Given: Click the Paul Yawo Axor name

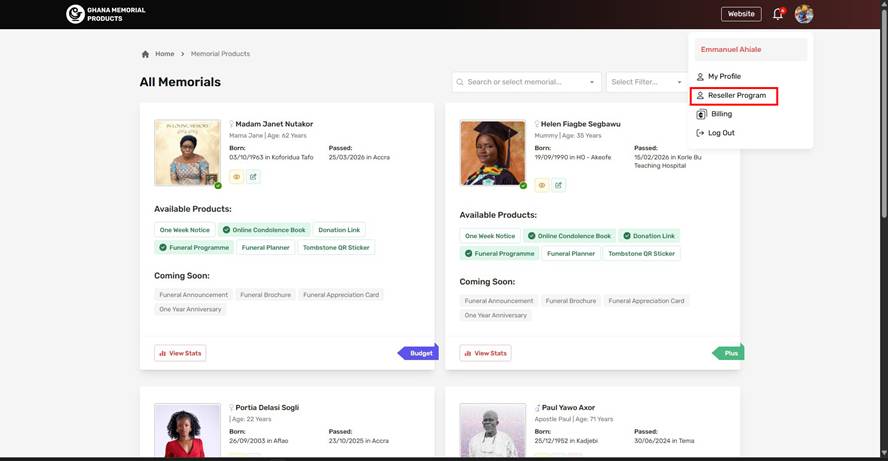Looking at the screenshot, I should point(568,408).
